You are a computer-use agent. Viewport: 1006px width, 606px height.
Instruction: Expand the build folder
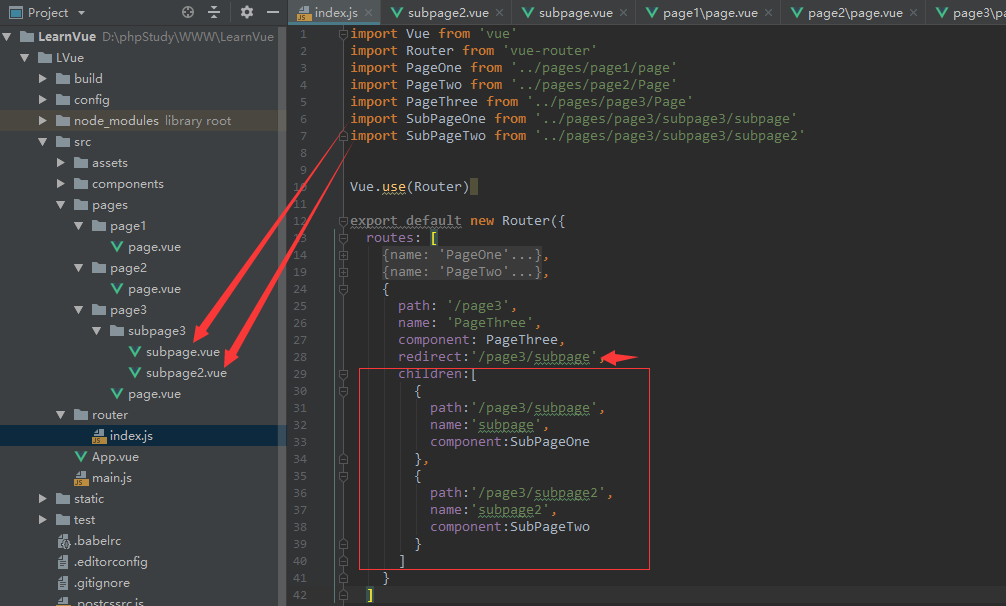42,79
